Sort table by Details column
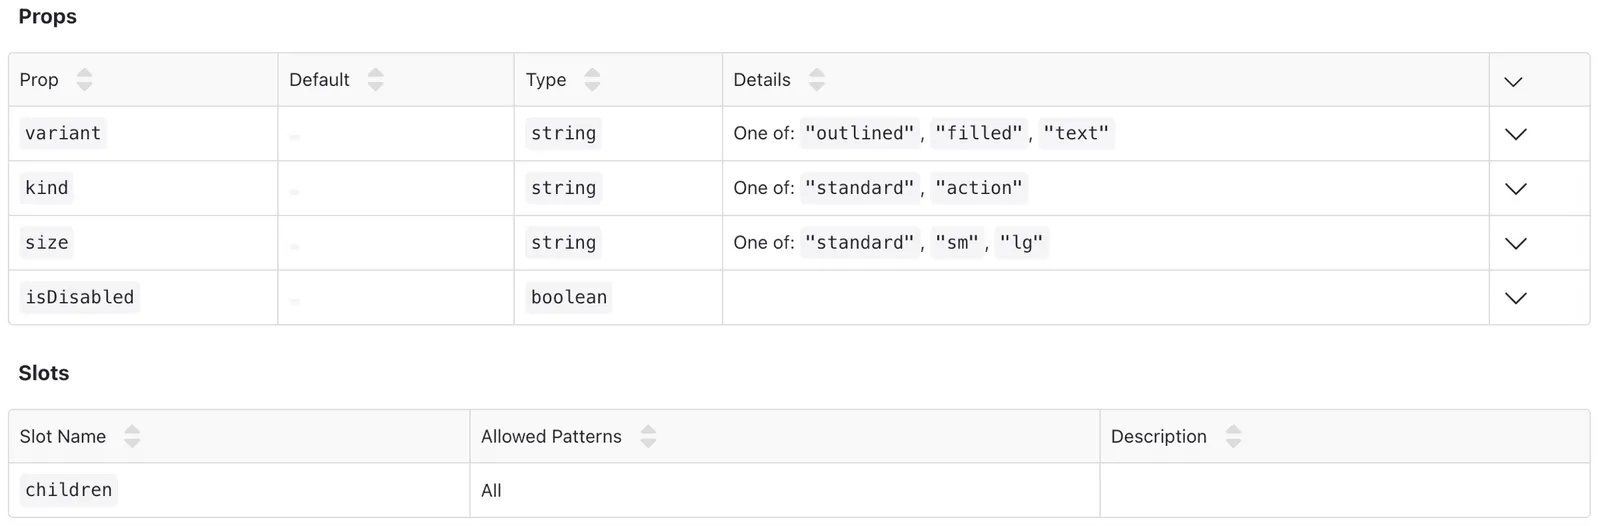Image resolution: width=1600 pixels, height=526 pixels. [x=816, y=80]
